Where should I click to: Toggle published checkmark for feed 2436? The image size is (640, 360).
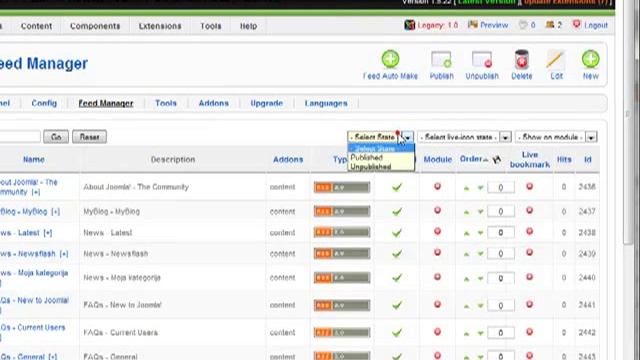[397, 187]
